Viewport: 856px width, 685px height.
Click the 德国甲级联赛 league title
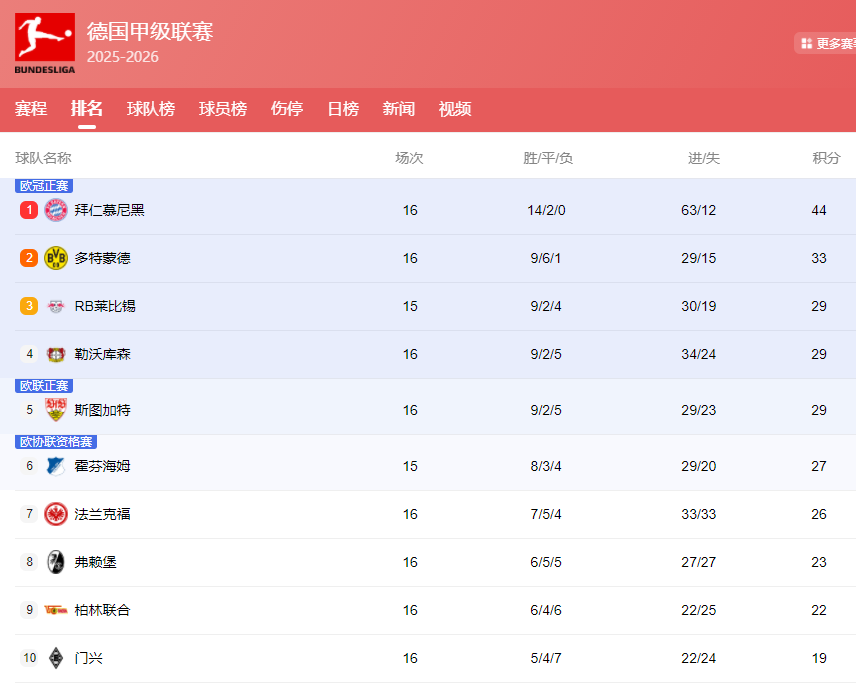point(150,31)
